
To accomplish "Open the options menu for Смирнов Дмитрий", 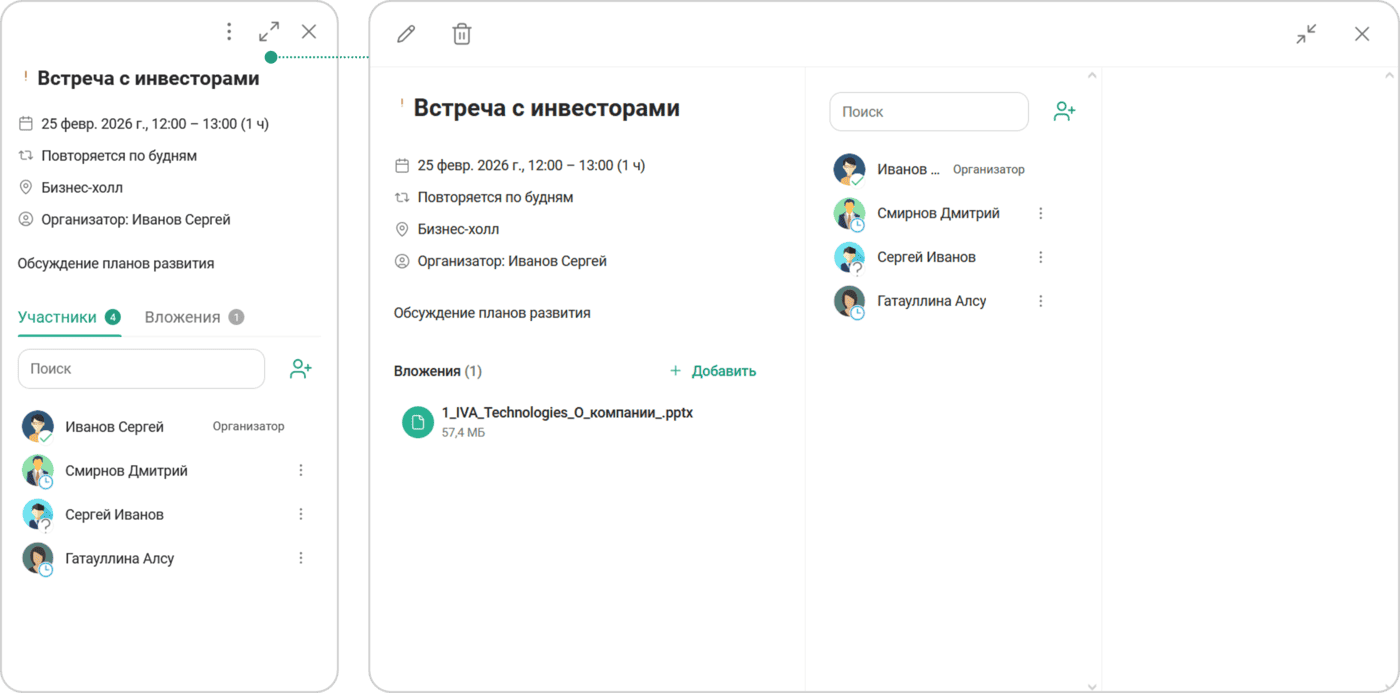I will coord(1040,212).
